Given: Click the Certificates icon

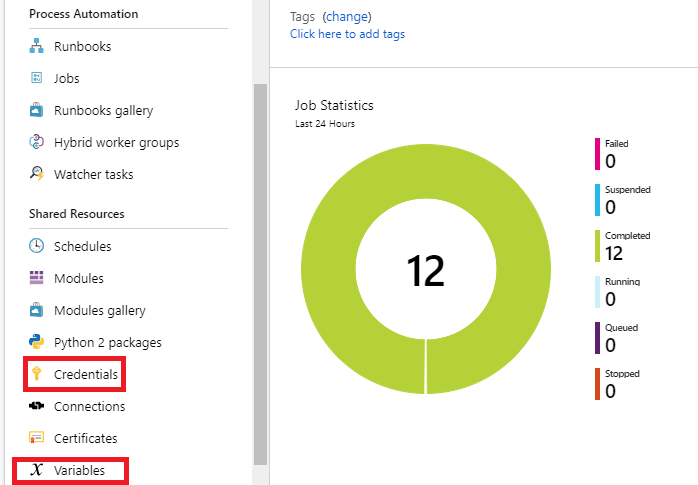Looking at the screenshot, I should [37, 438].
